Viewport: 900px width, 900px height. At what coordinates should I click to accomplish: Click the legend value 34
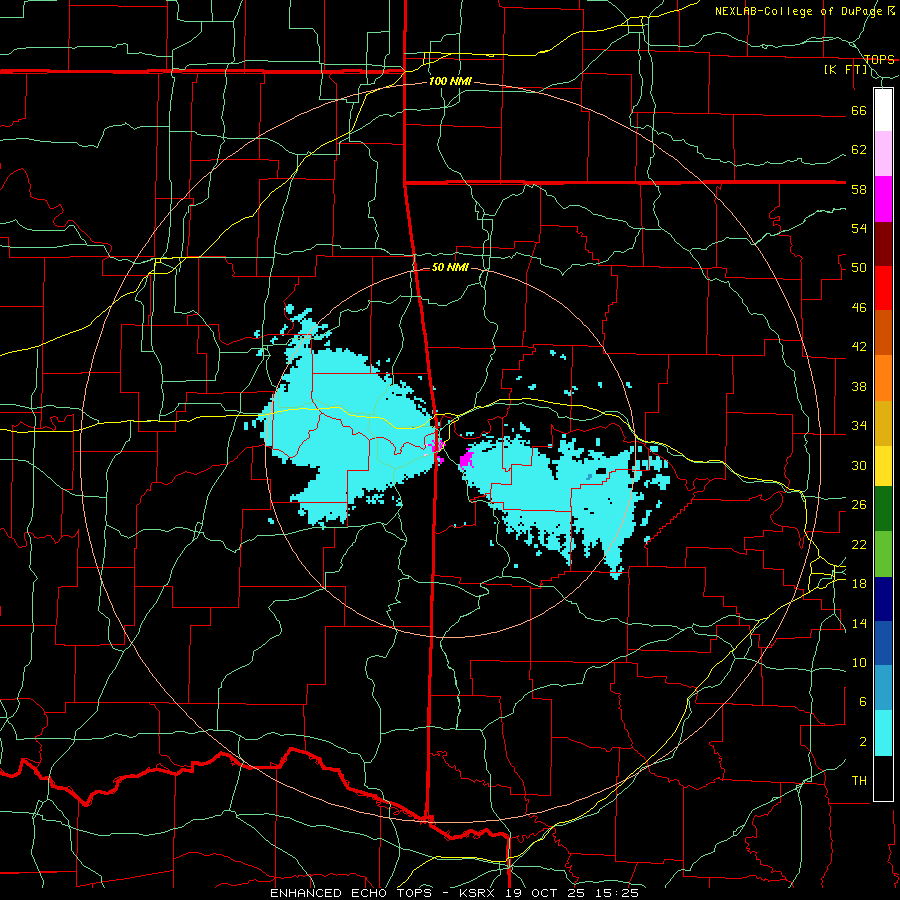tap(859, 426)
